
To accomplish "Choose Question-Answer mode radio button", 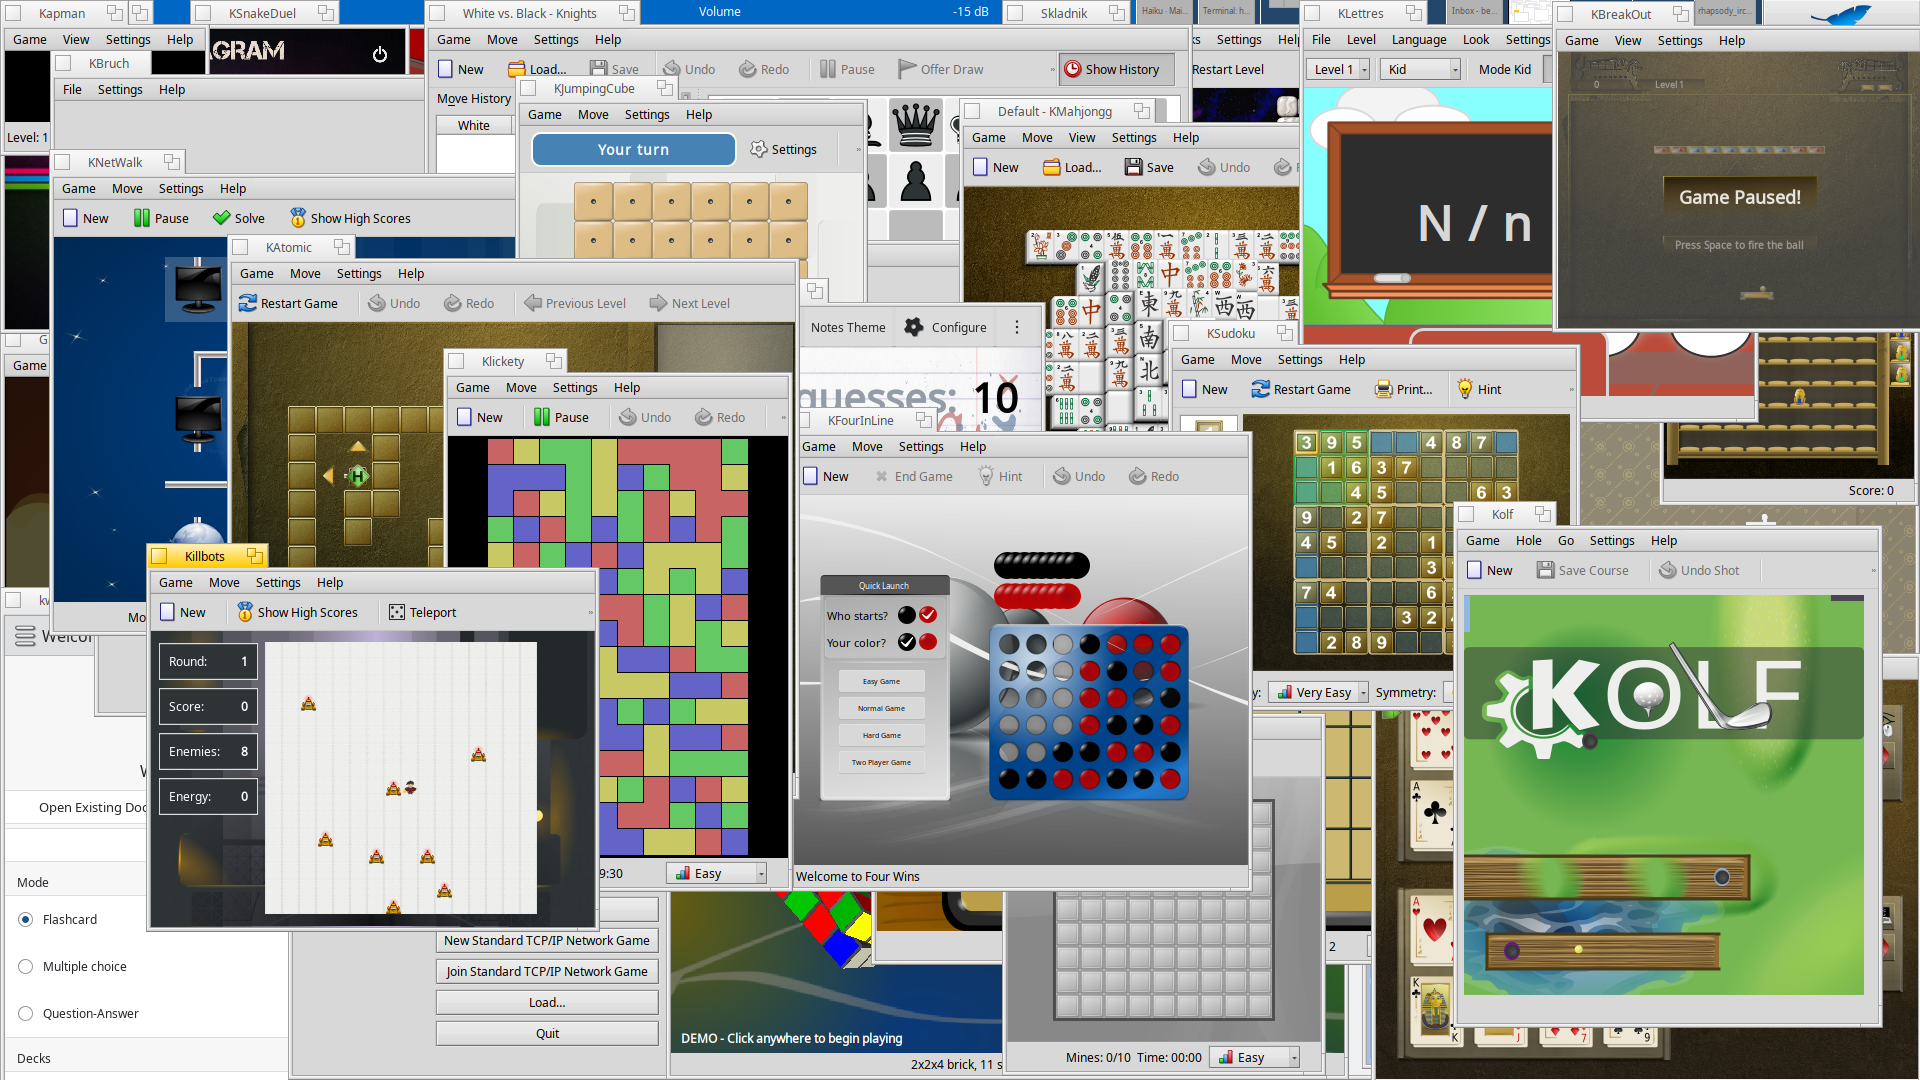I will 26,1013.
